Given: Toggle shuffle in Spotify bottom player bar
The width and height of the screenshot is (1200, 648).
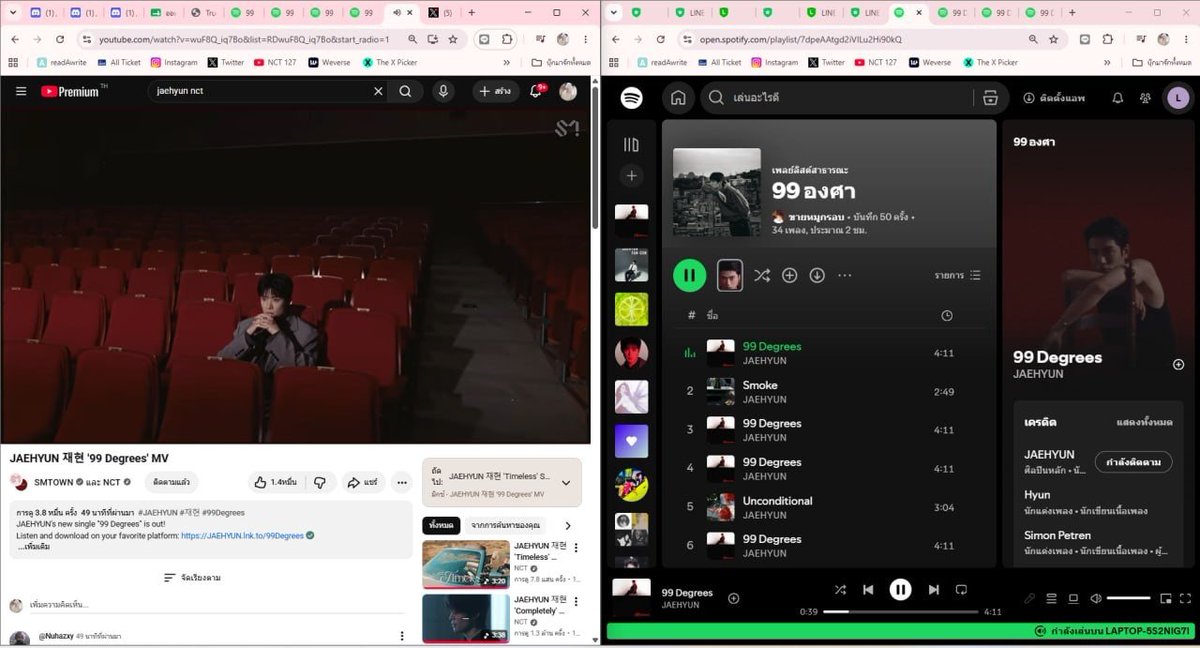Looking at the screenshot, I should point(840,590).
